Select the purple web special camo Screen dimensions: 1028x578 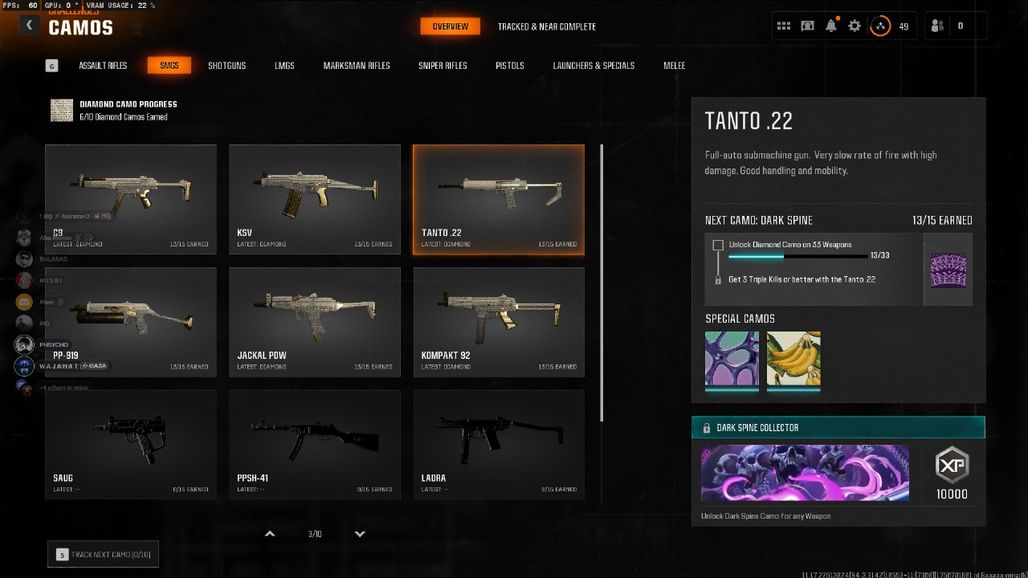732,358
